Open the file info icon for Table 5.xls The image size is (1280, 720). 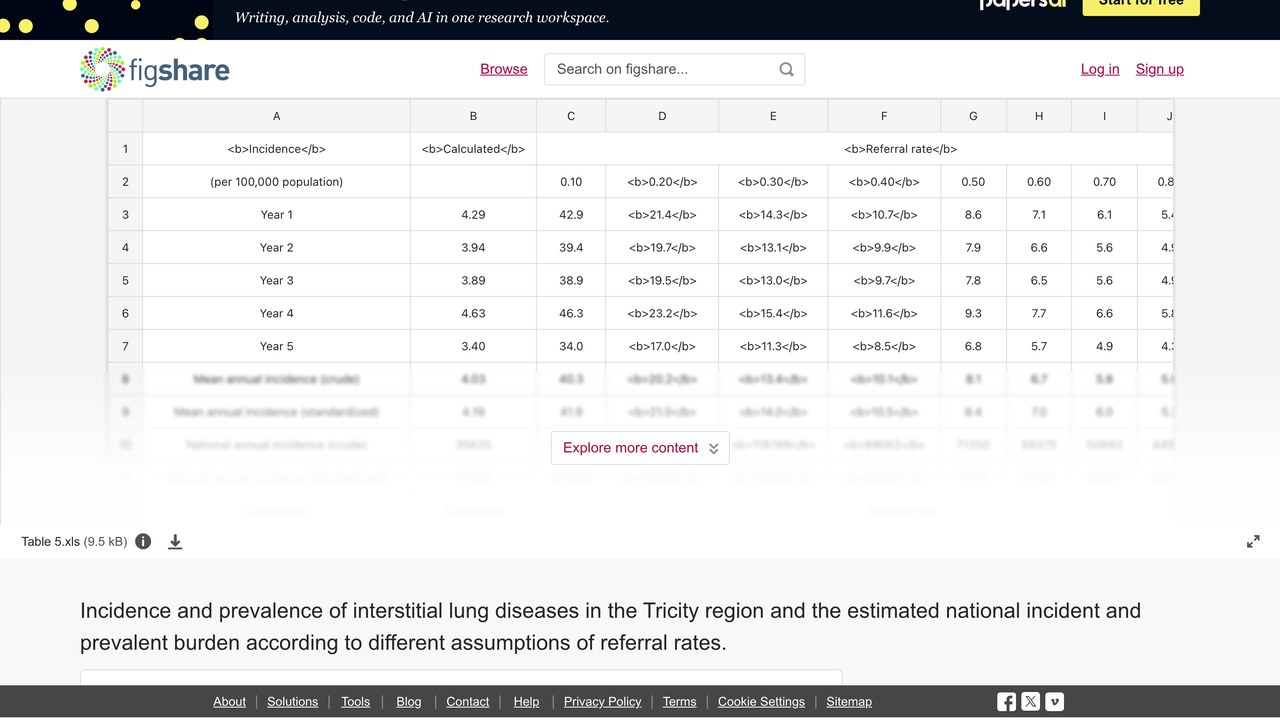point(143,541)
